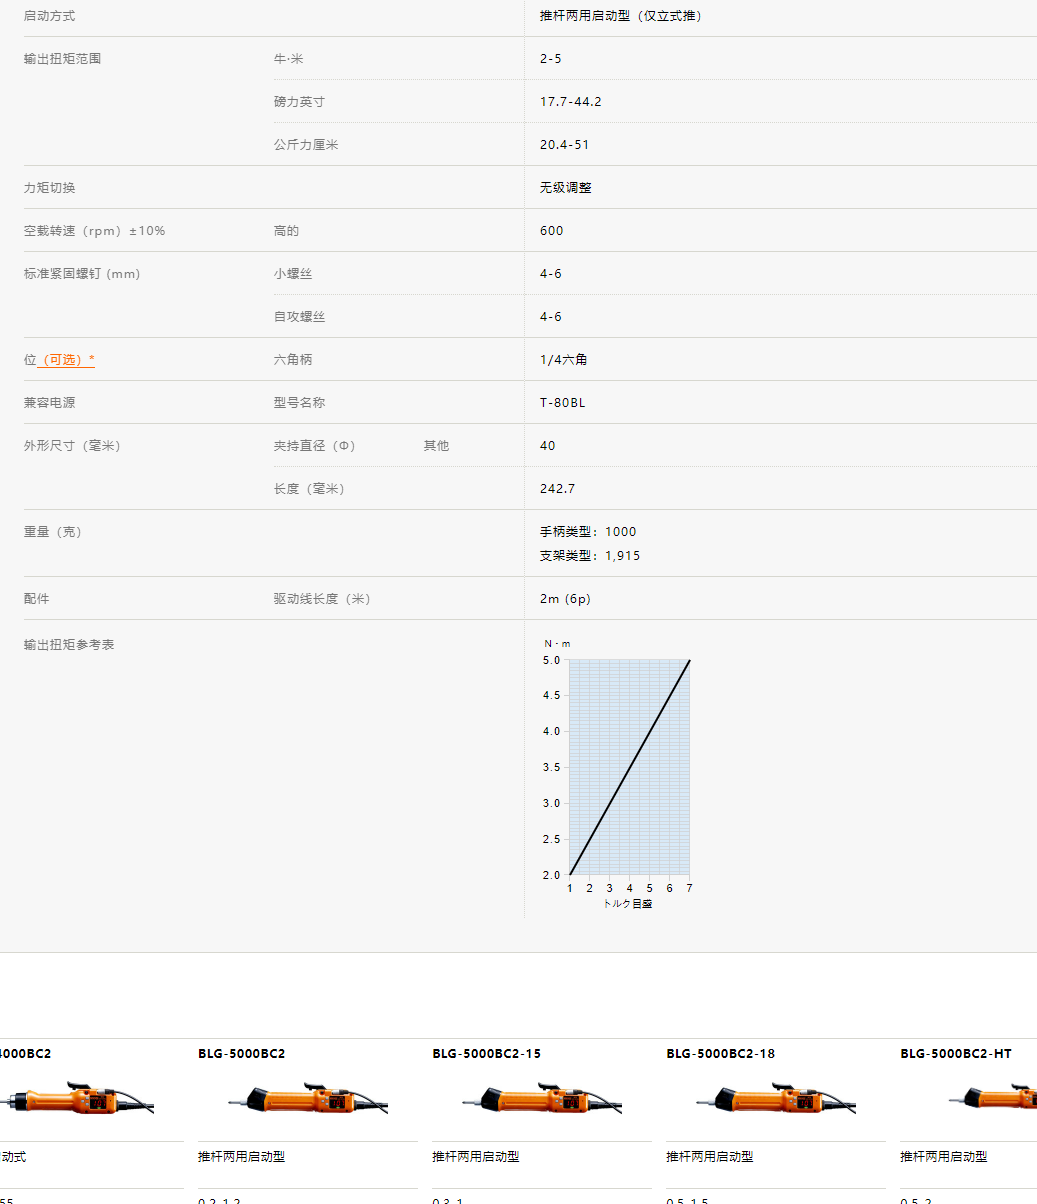Viewport: 1037px width, 1204px height.
Task: Click the 242.7 length value
Action: [x=557, y=489]
